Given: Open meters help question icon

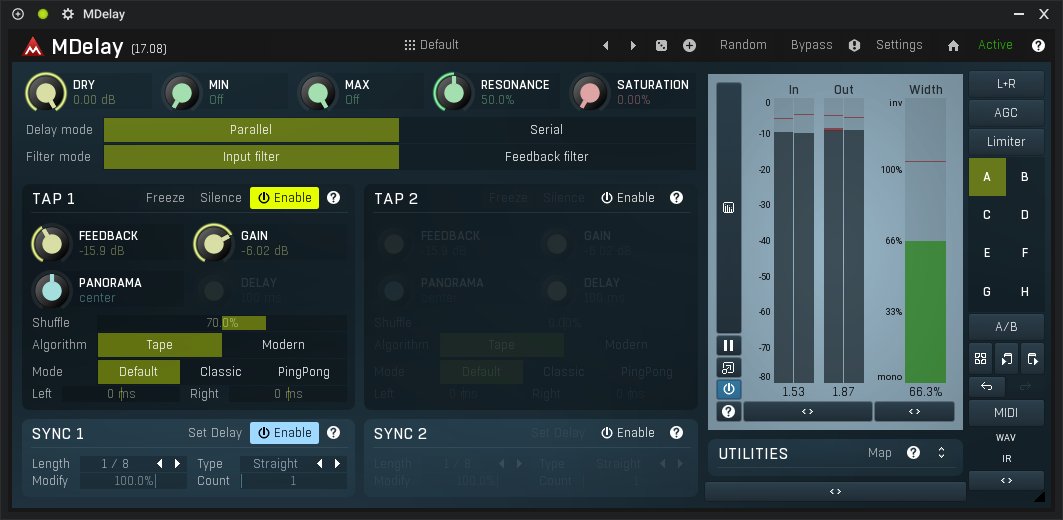Looking at the screenshot, I should 729,412.
